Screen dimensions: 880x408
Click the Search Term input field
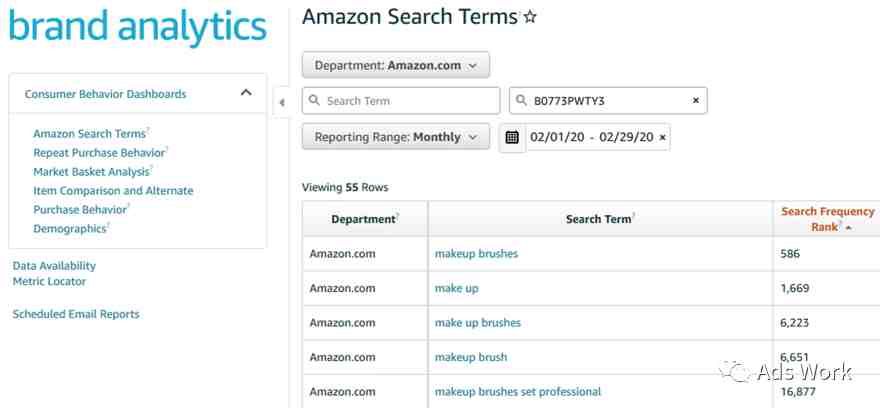(401, 100)
